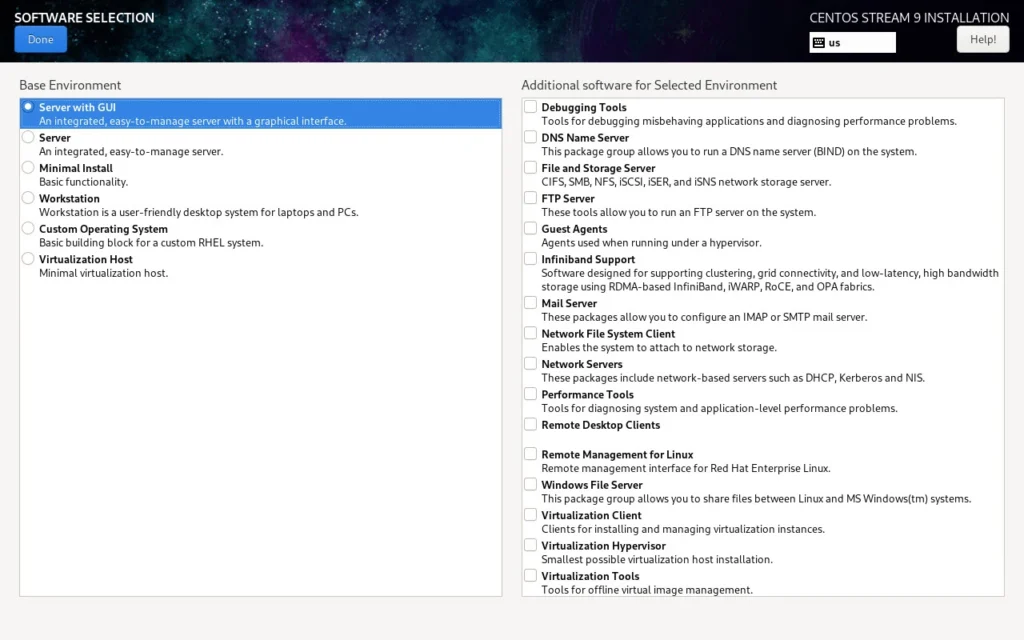Click the blue Done button
Viewport: 1024px width, 640px height.
click(x=40, y=39)
